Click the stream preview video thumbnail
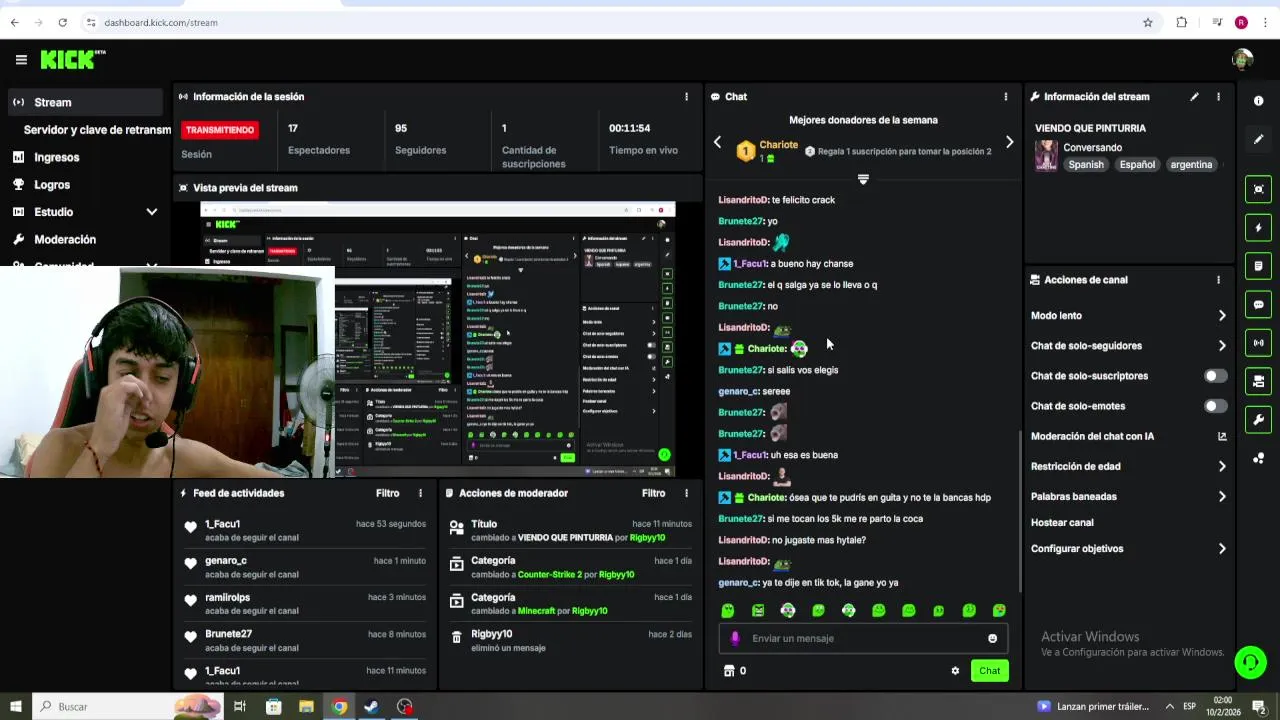 coord(437,340)
